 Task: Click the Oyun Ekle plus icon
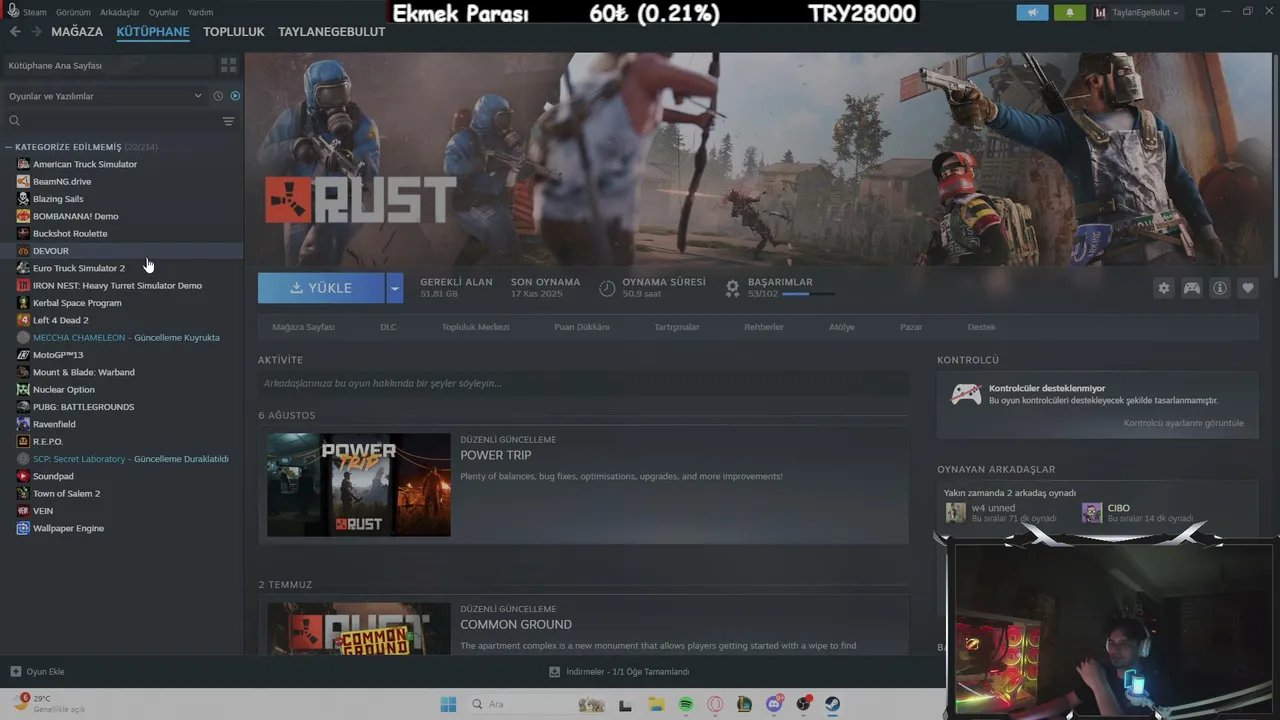(x=15, y=672)
